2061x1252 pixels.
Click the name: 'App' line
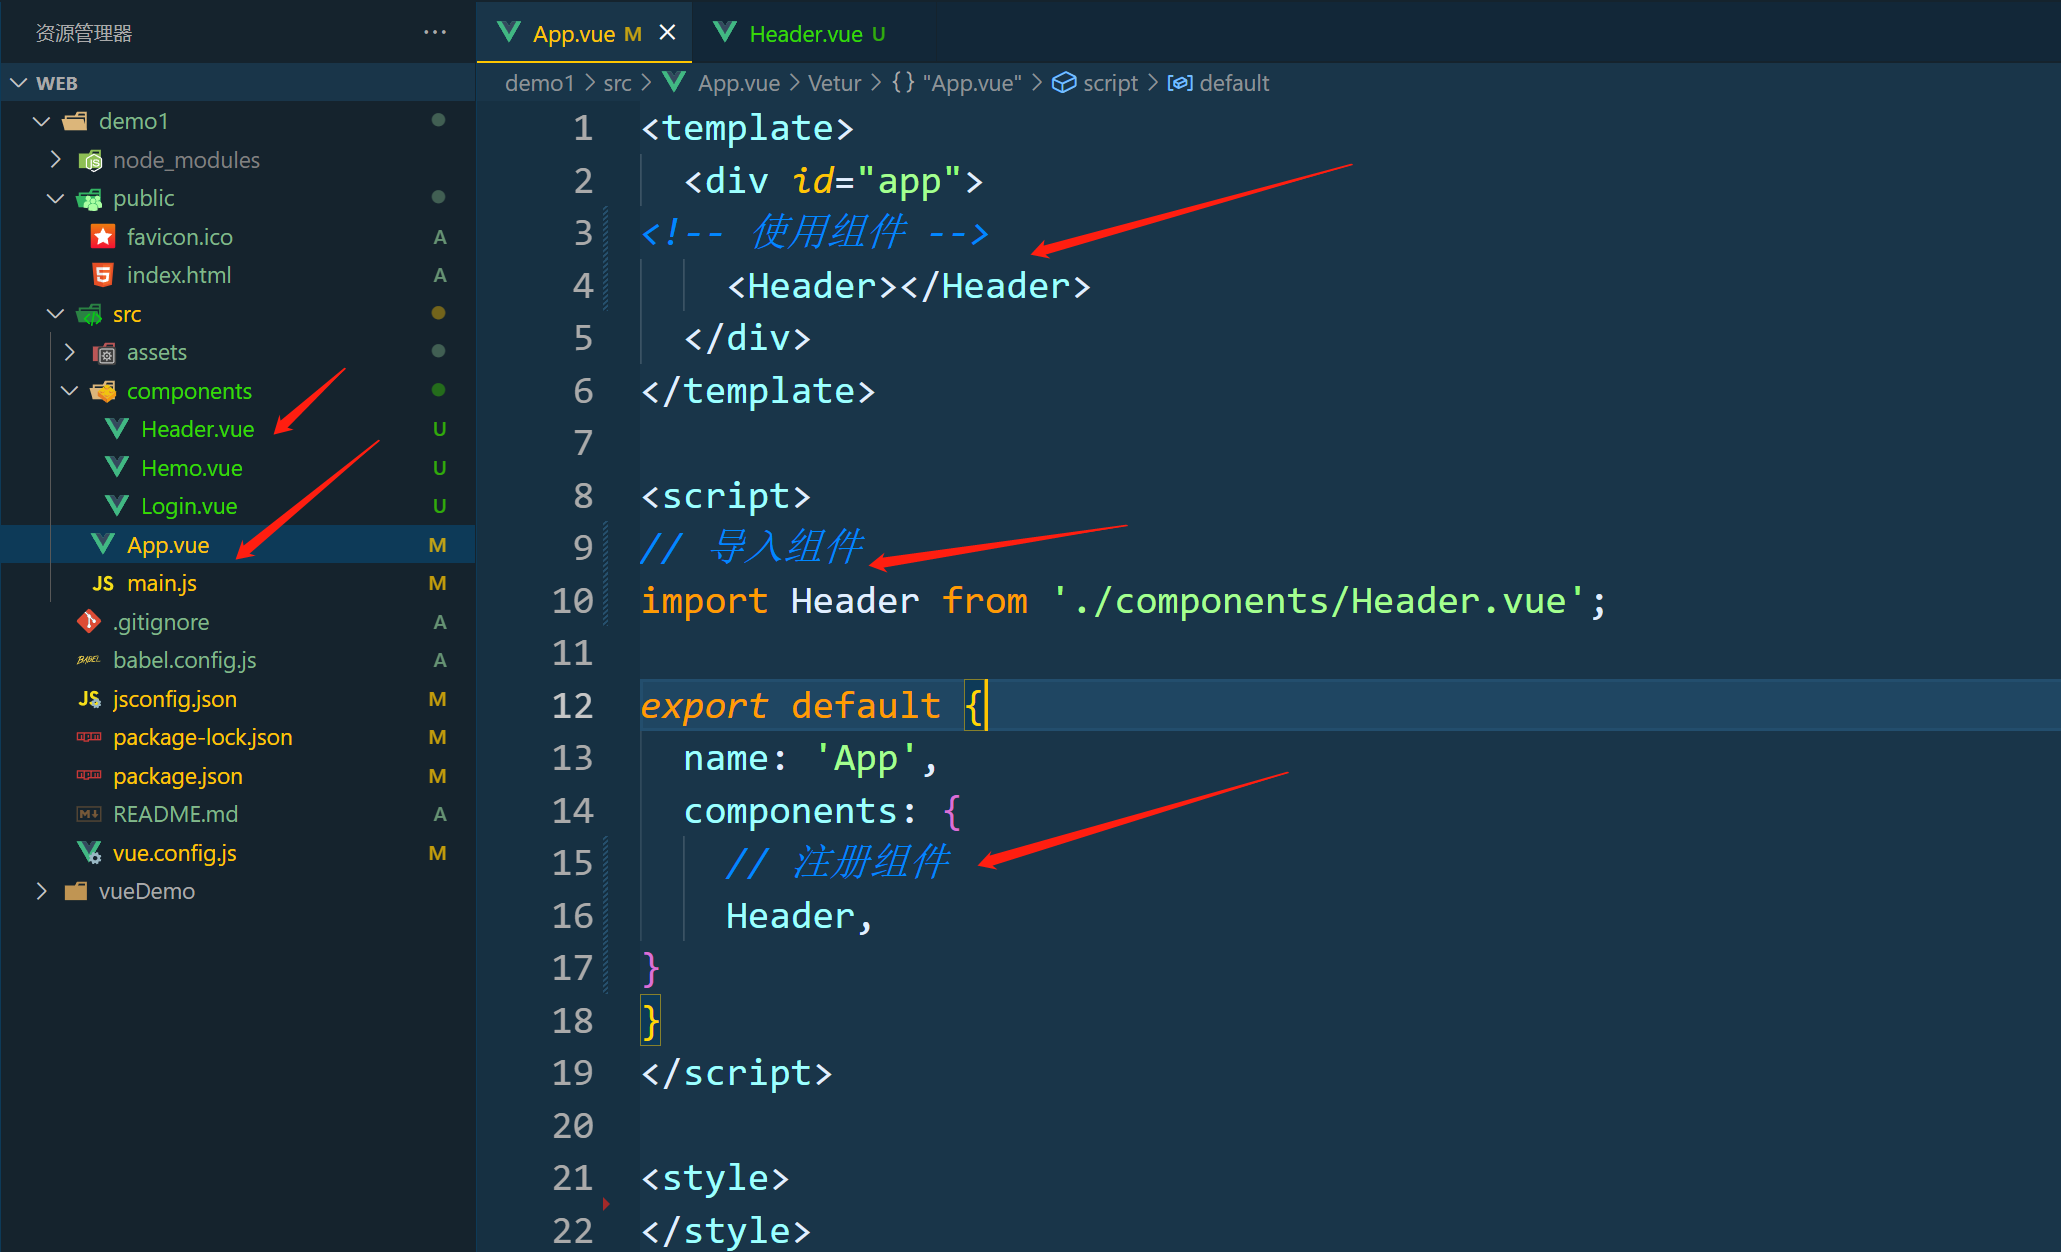811,759
